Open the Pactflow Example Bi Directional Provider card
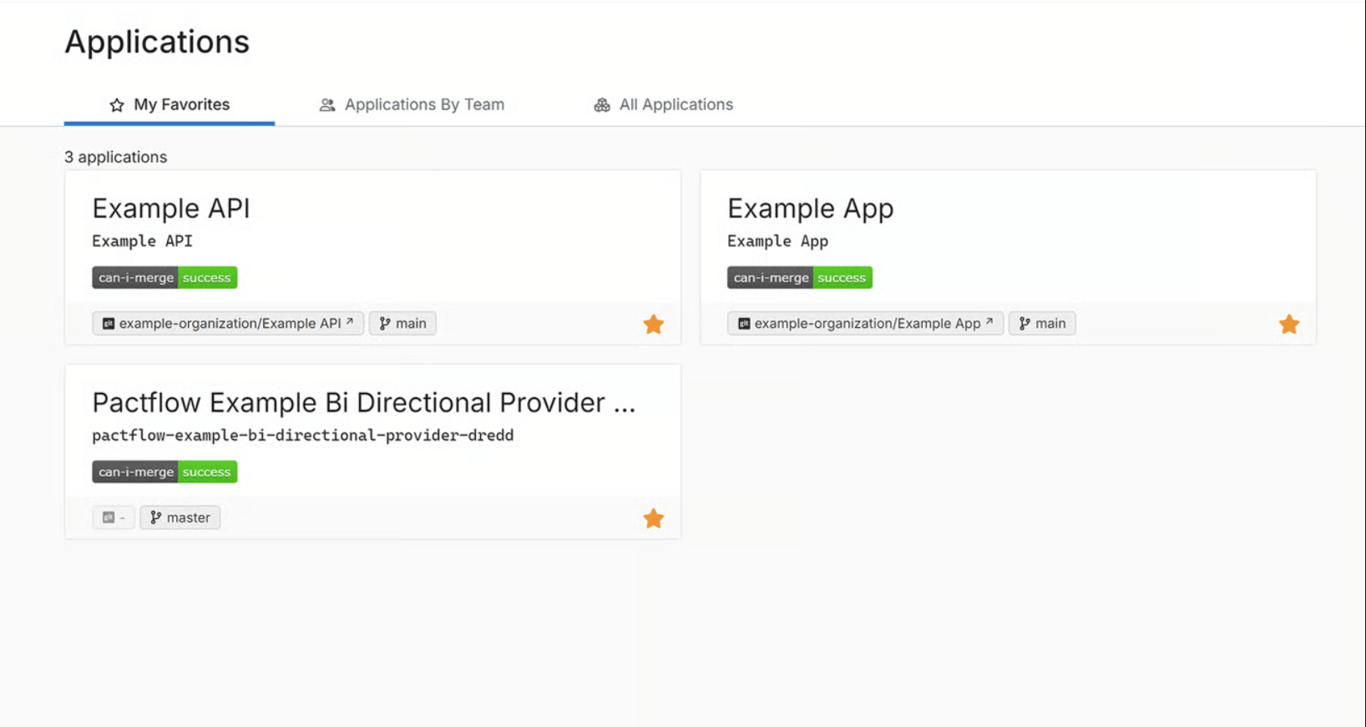 (363, 402)
